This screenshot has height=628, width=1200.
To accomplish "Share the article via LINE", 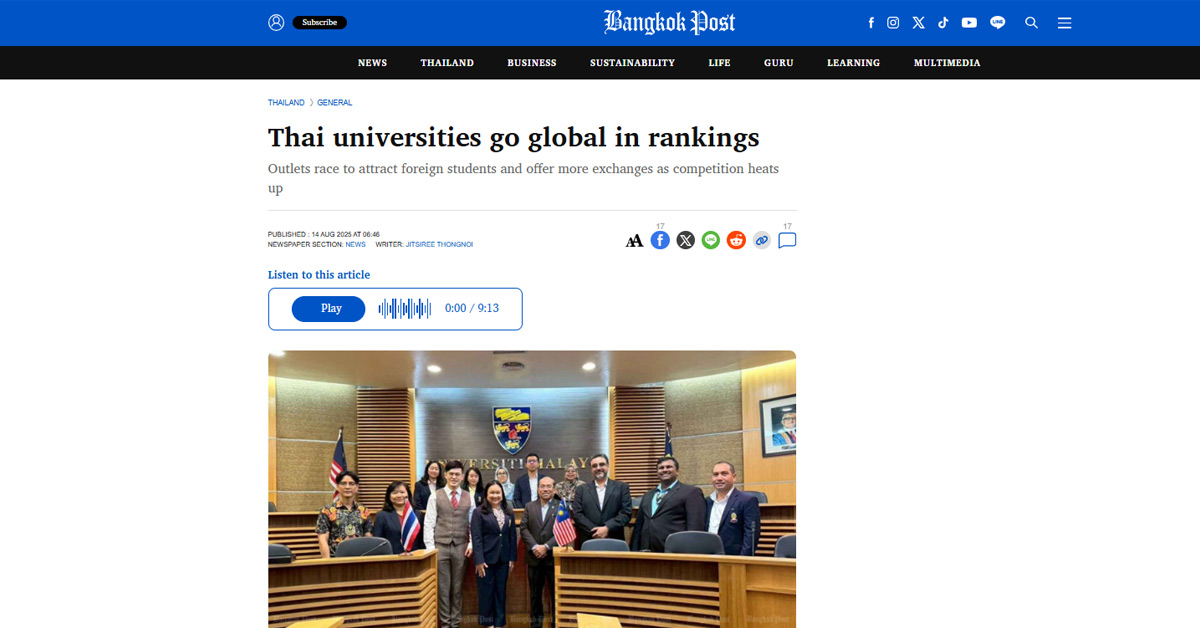I will [710, 240].
